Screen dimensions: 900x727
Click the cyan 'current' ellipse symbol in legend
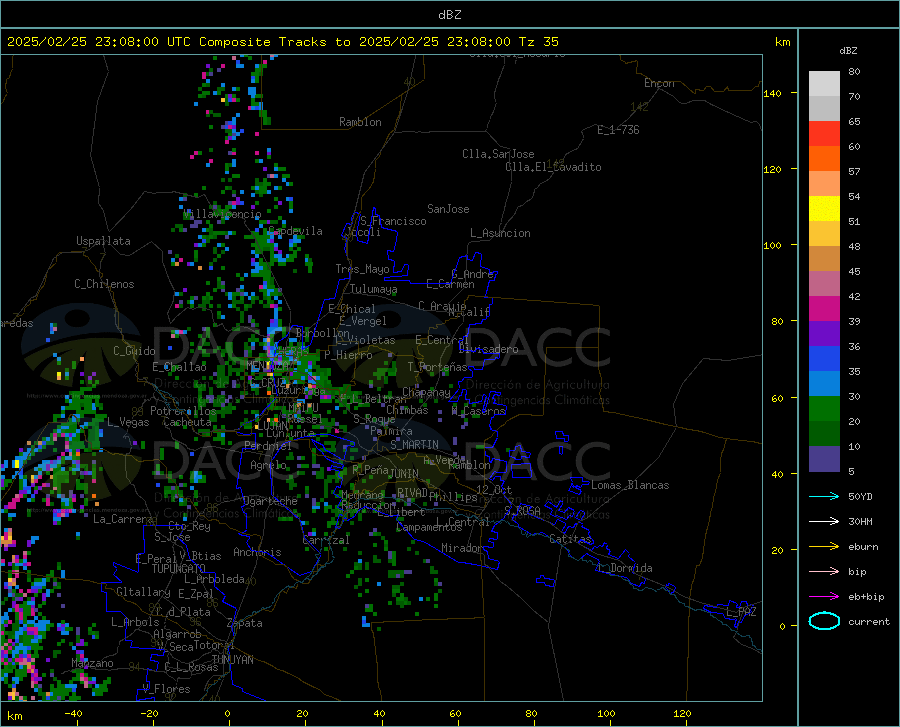tap(824, 621)
